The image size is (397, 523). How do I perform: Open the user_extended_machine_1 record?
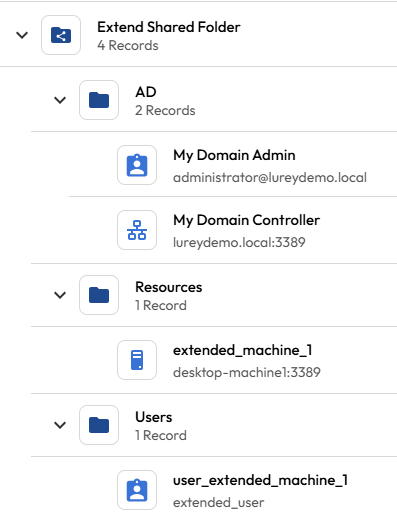(260, 480)
